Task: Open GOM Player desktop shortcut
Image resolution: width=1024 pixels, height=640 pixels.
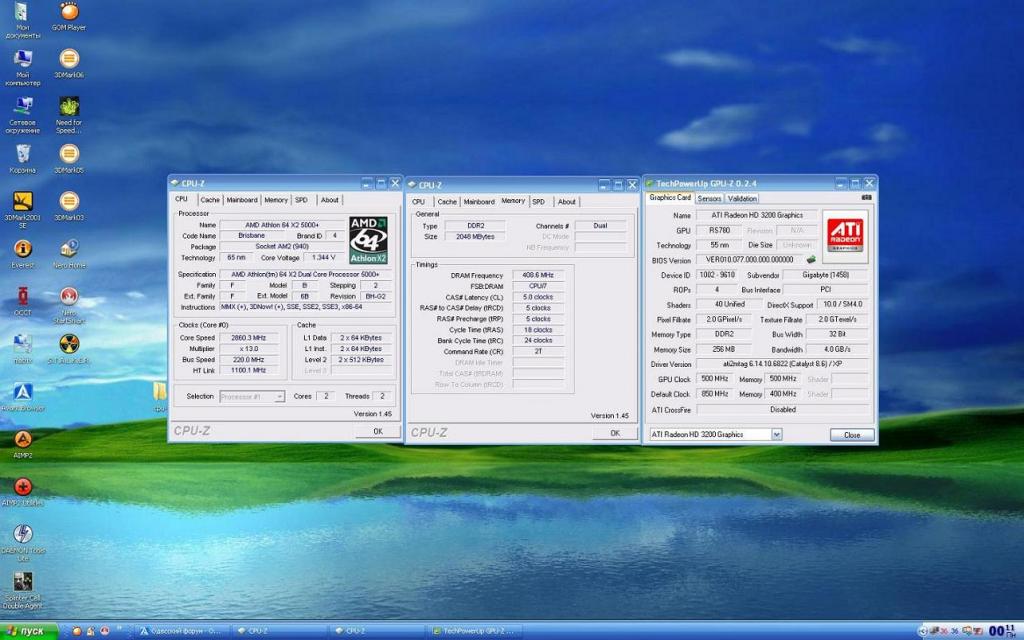Action: pyautogui.click(x=69, y=17)
